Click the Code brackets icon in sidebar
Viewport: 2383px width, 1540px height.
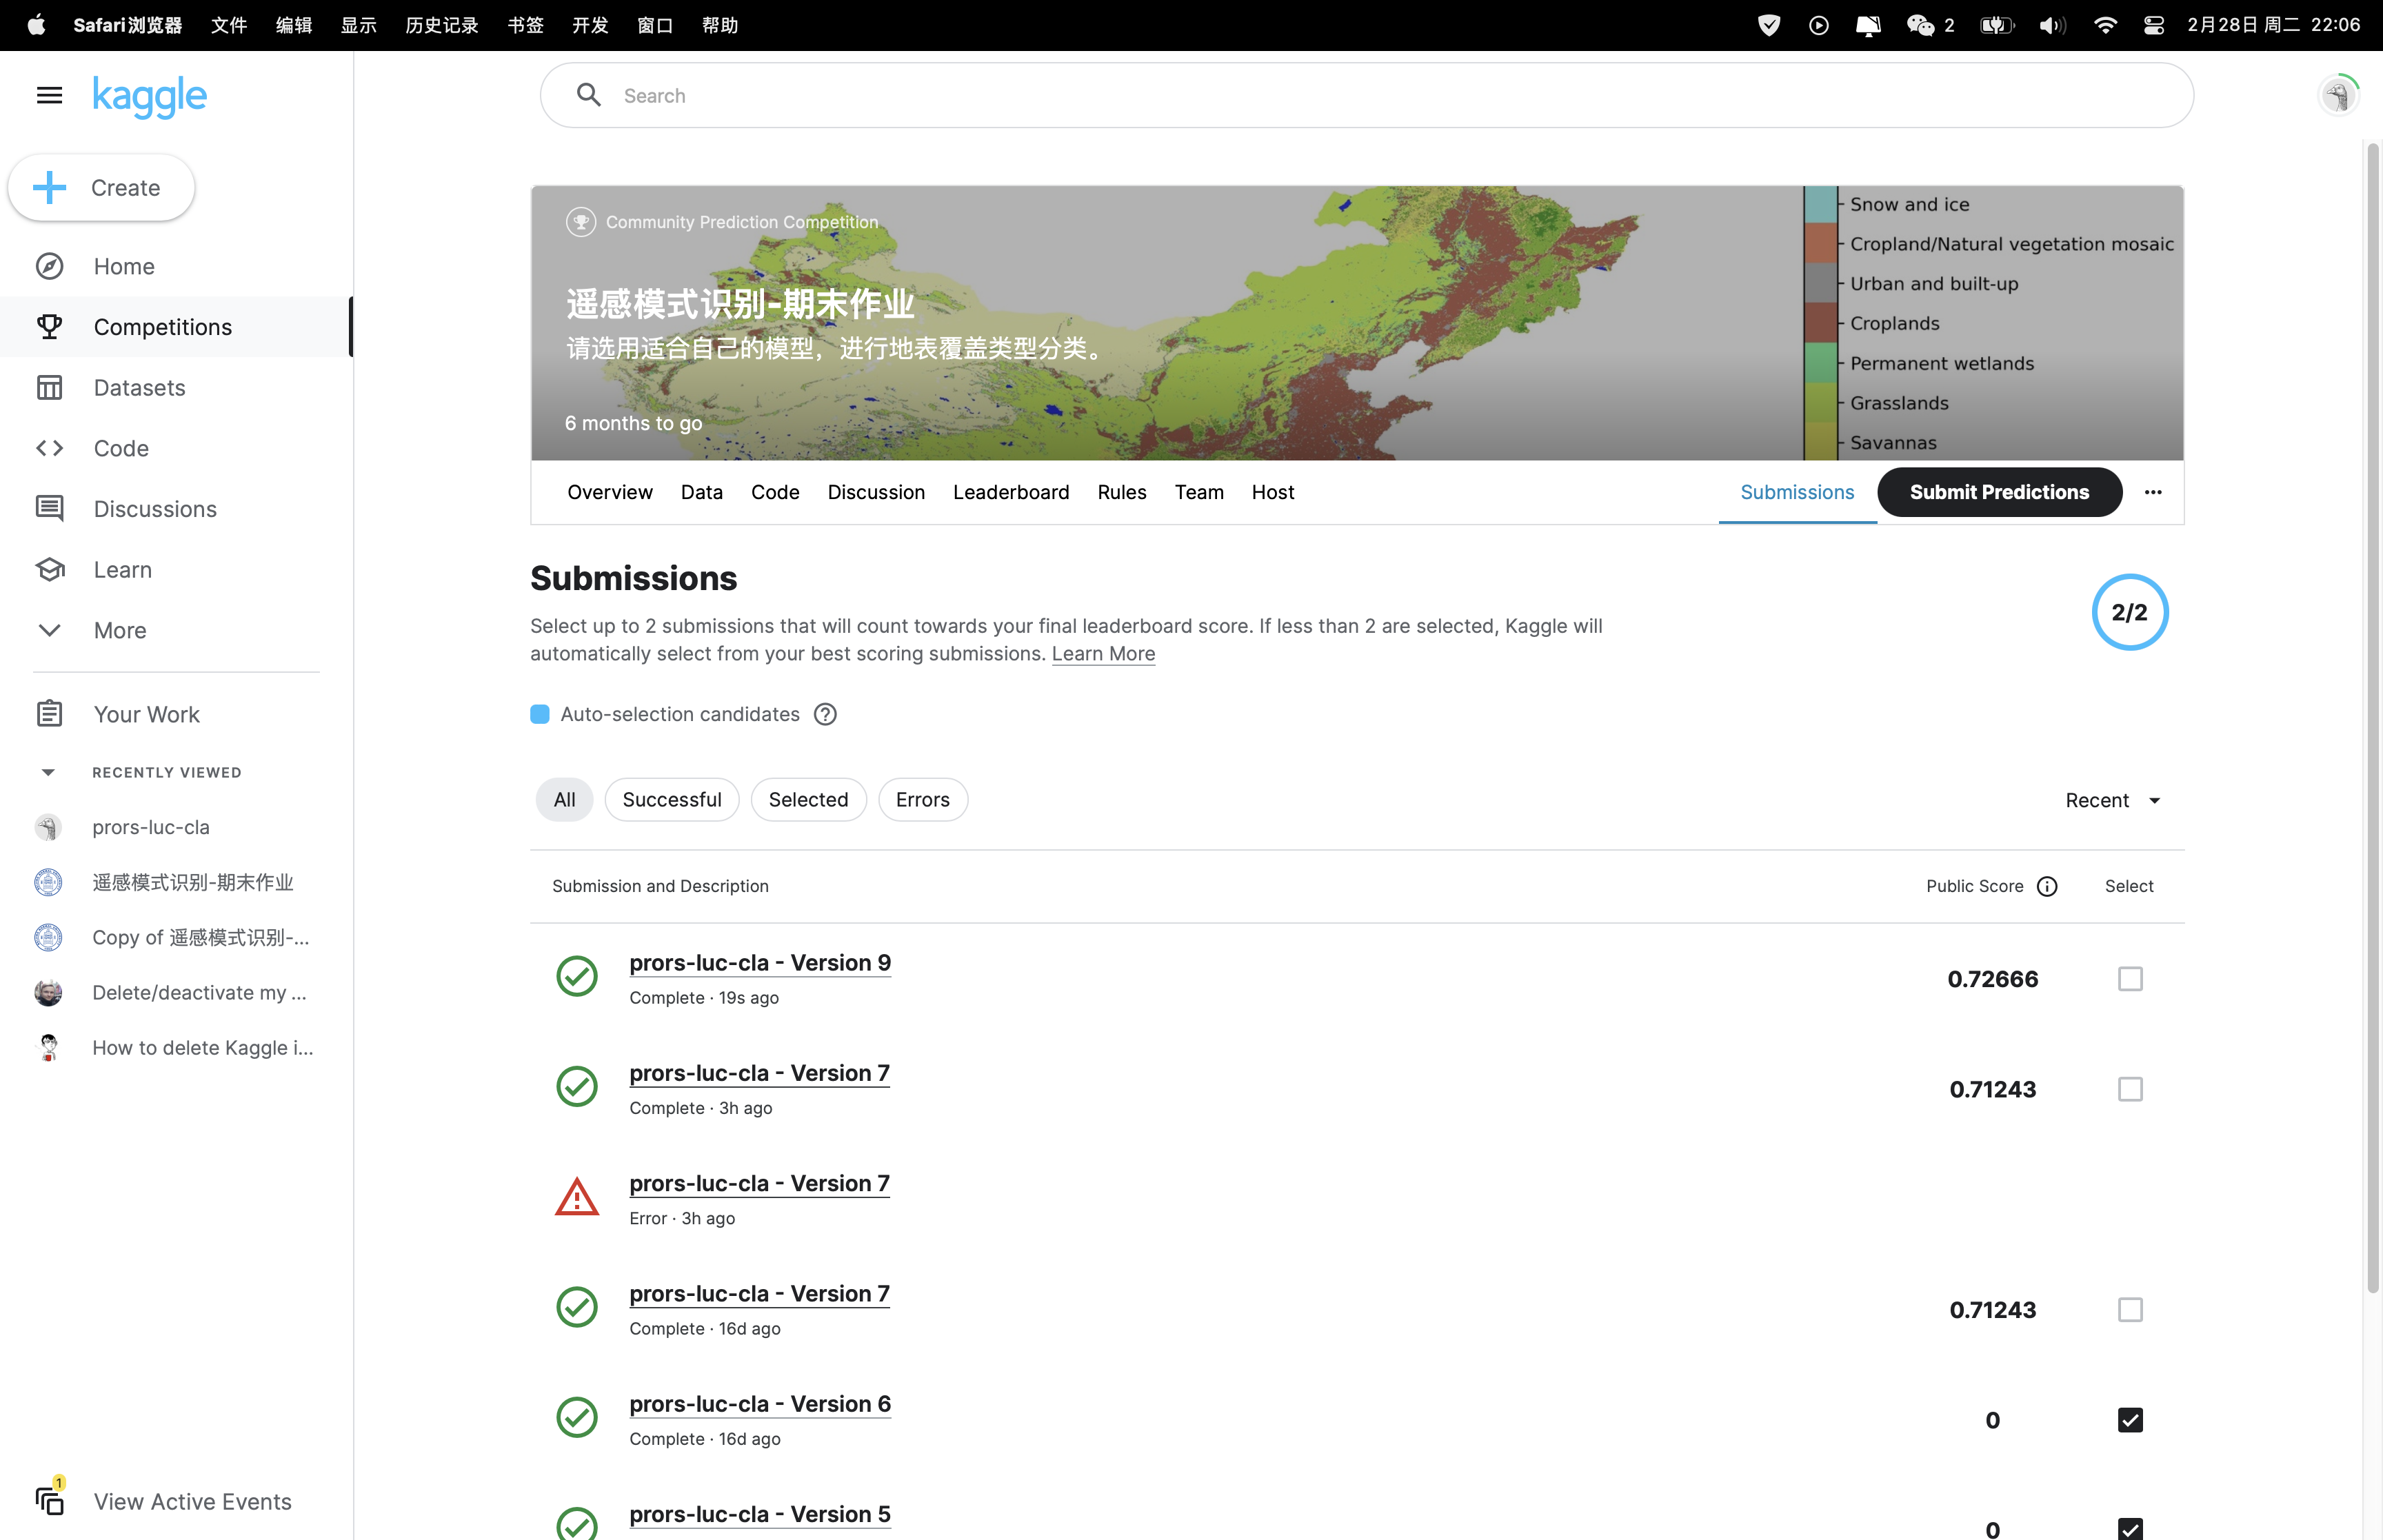click(49, 448)
